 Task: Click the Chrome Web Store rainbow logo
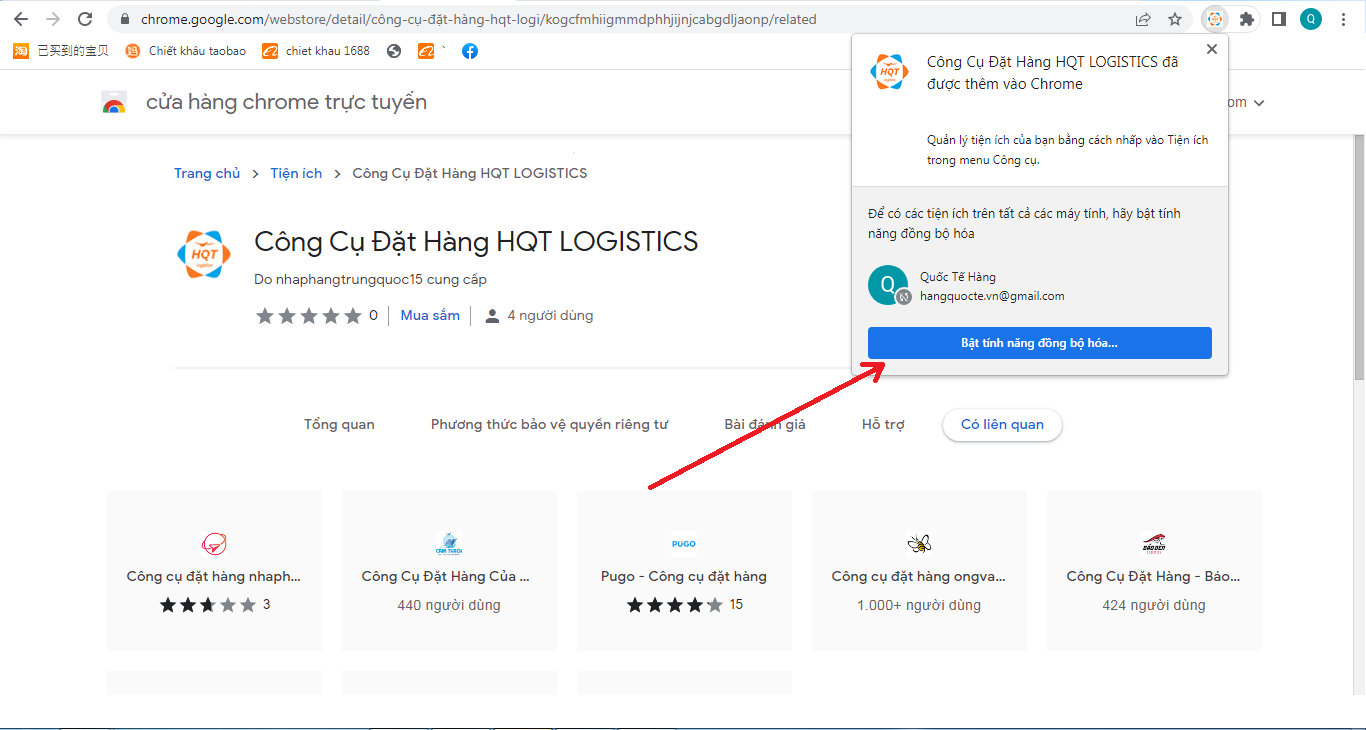[114, 102]
